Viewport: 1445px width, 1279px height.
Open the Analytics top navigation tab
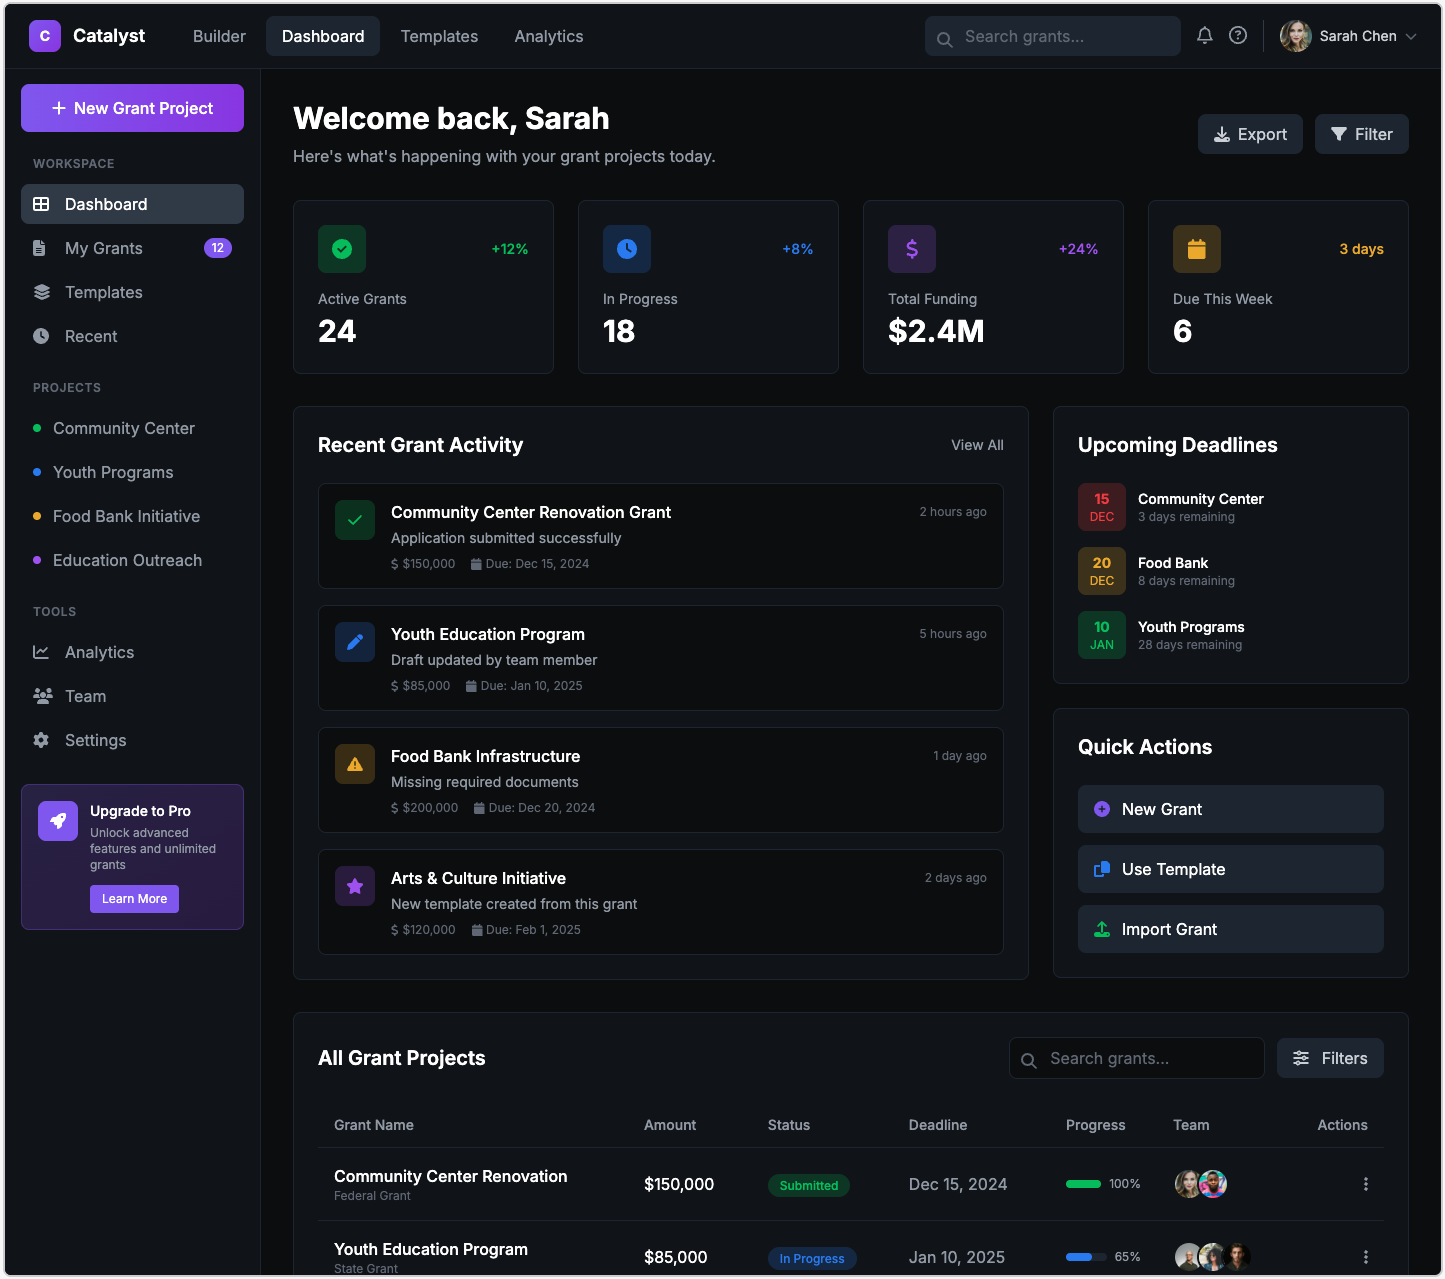coord(548,36)
